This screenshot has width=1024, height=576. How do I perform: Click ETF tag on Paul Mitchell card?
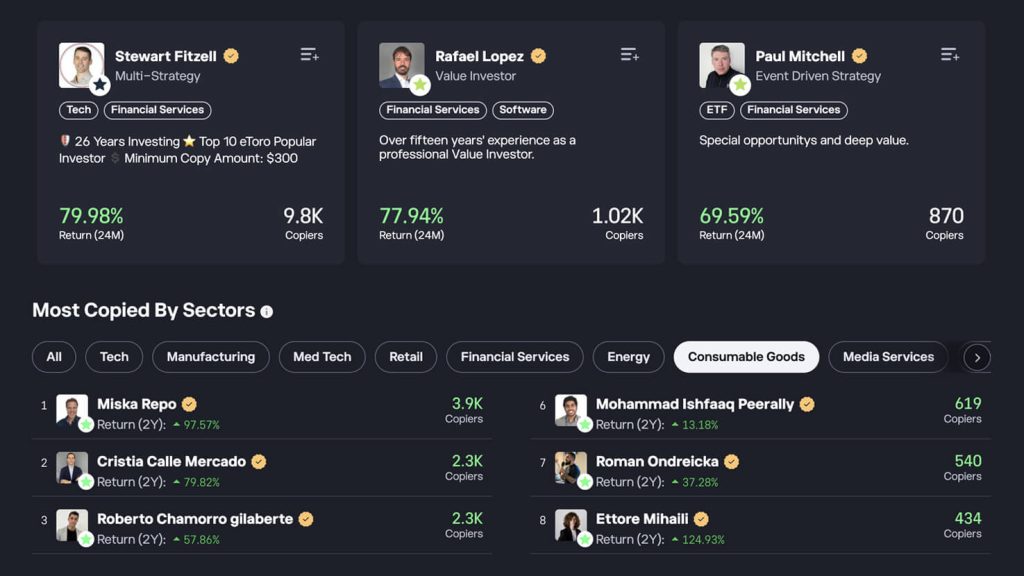pyautogui.click(x=717, y=110)
